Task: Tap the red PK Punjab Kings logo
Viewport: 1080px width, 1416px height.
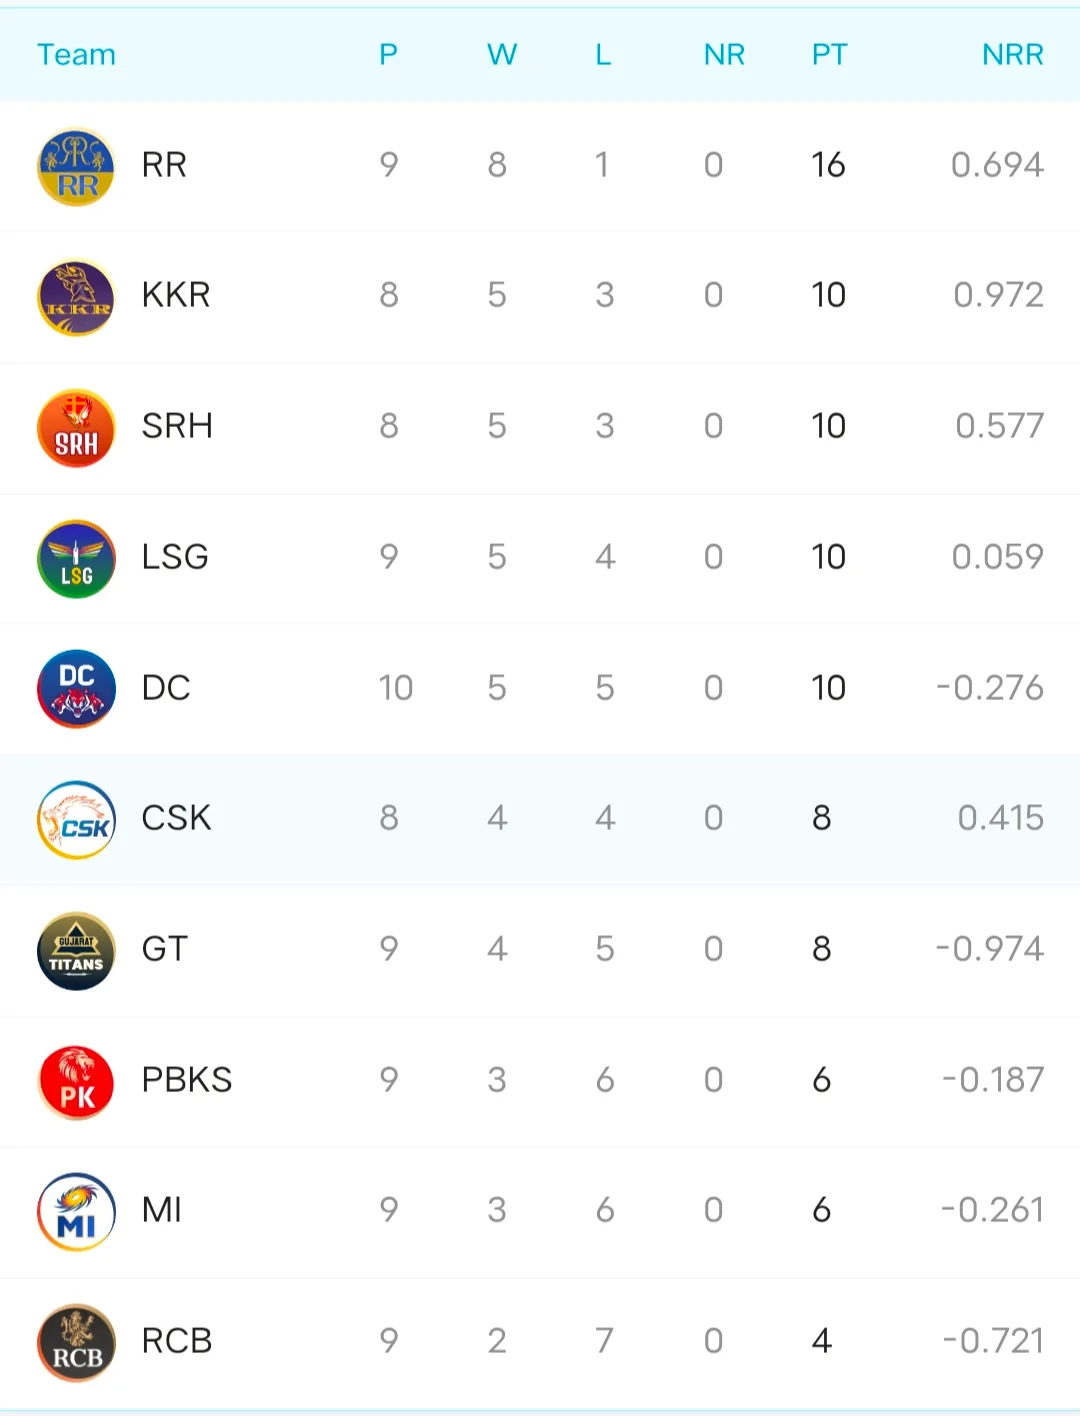Action: (x=76, y=1081)
